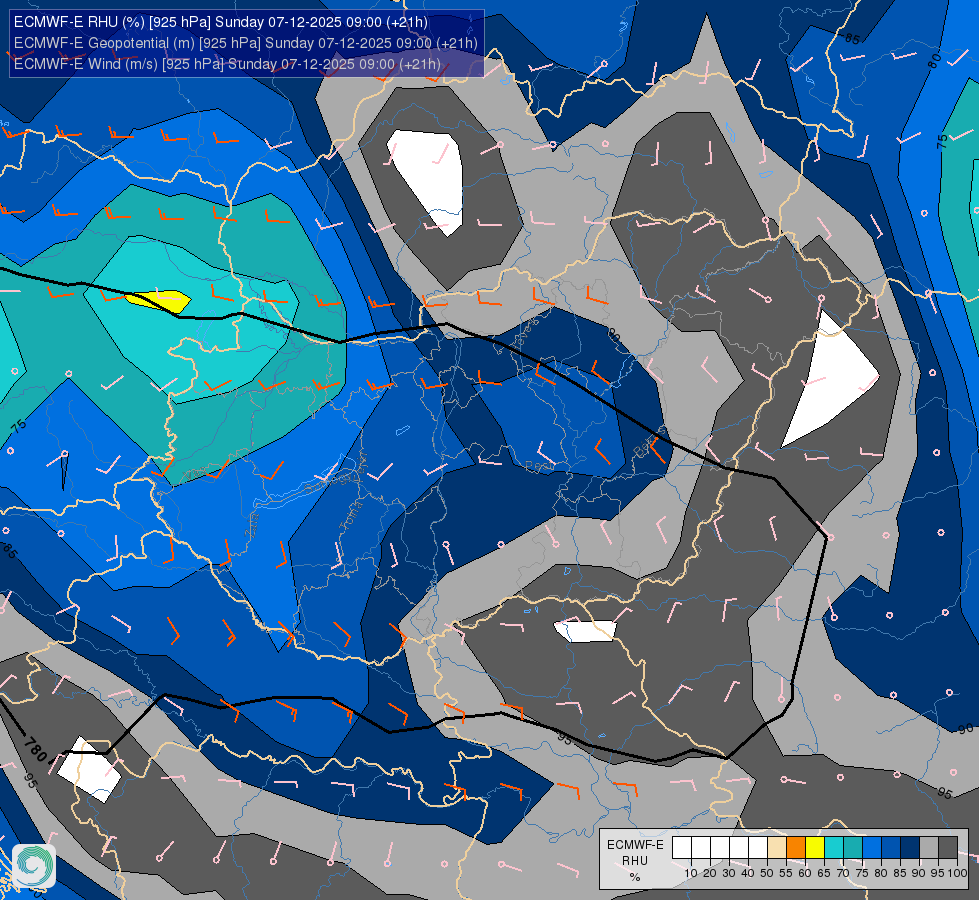
Task: Click the spiral weather logo icon
Action: coord(34,865)
